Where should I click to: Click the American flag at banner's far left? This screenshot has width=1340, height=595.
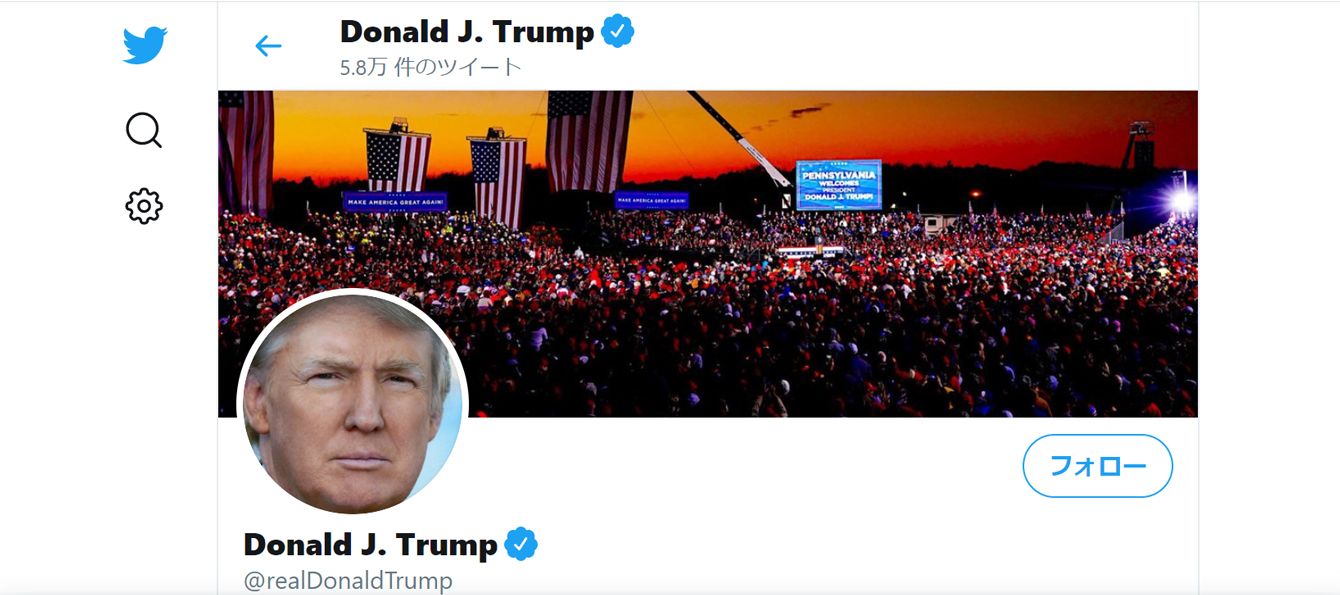pyautogui.click(x=245, y=153)
